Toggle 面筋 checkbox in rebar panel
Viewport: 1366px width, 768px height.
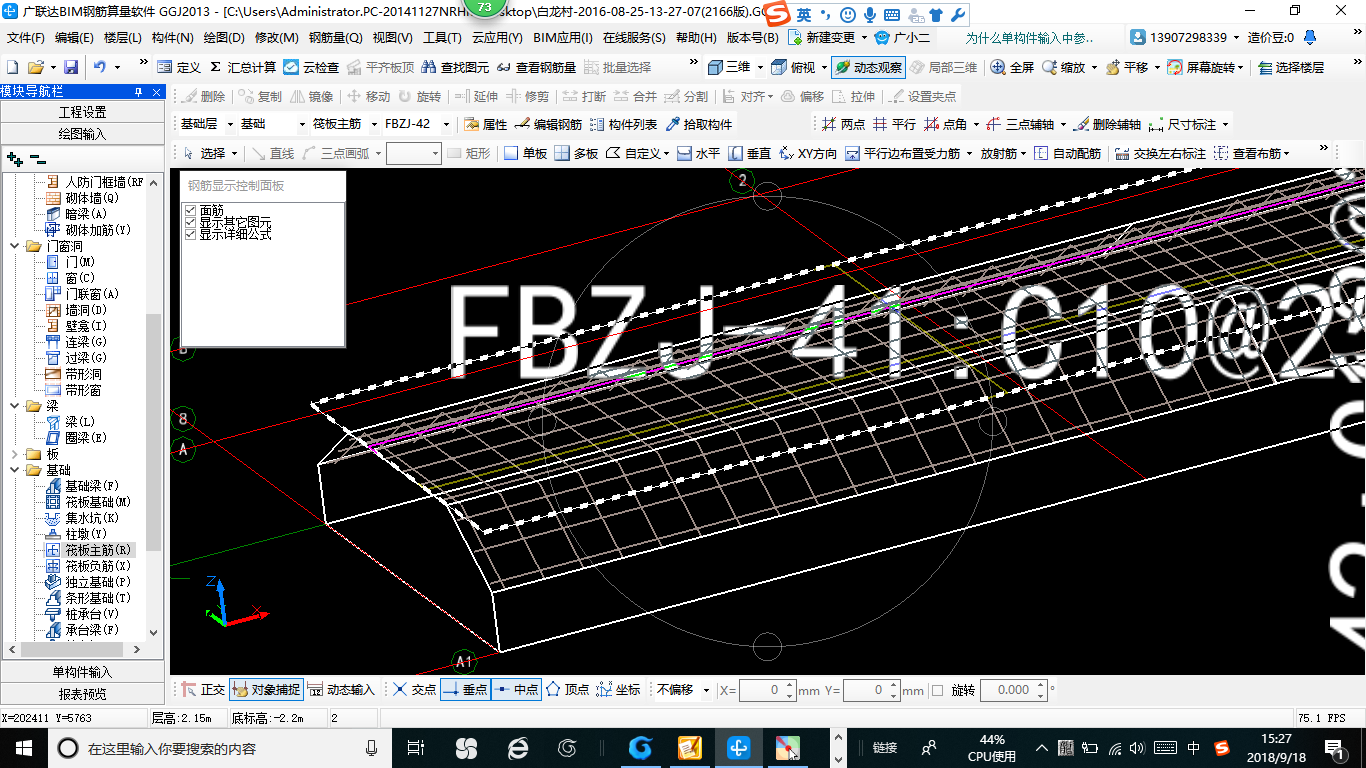190,210
